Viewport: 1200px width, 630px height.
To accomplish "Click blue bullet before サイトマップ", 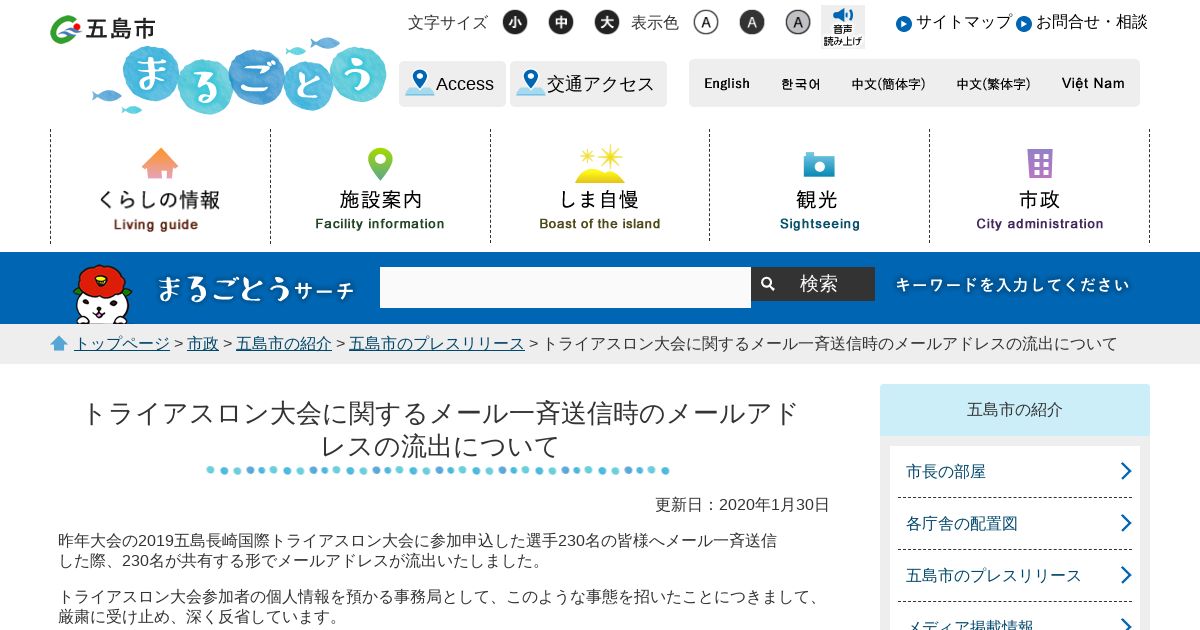I will 904,23.
